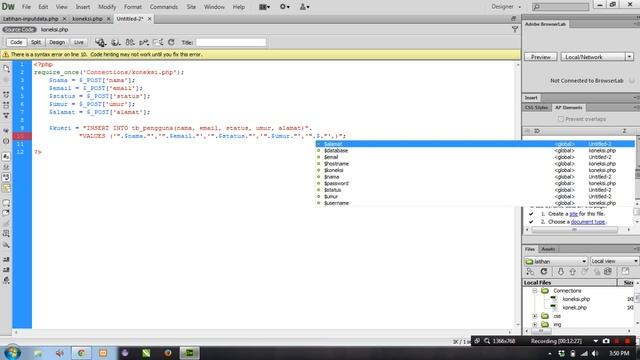
Task: Click the koneksi.php related file link
Action: click(x=55, y=29)
